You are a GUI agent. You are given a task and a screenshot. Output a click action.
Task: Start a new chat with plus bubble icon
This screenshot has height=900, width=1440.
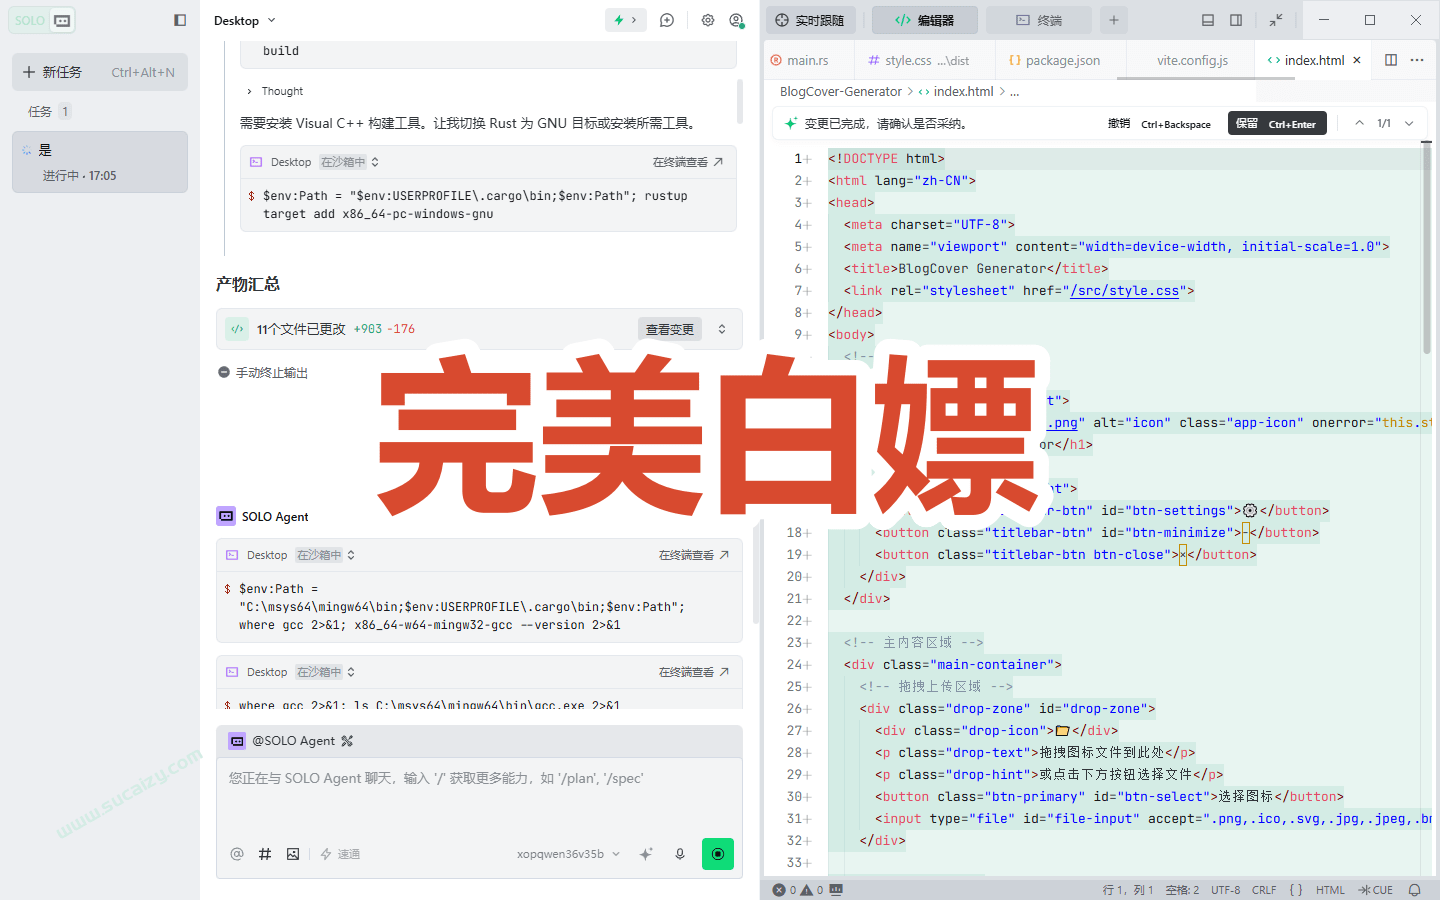click(667, 20)
